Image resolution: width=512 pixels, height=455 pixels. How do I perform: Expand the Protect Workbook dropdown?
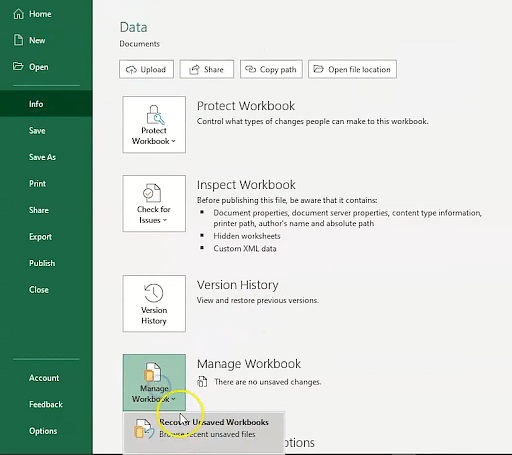(x=154, y=125)
